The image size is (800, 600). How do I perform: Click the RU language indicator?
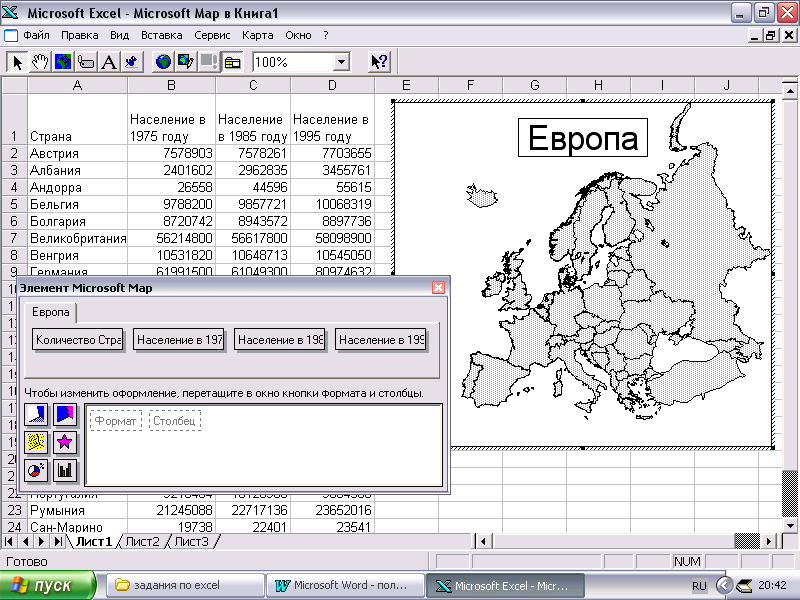(699, 586)
